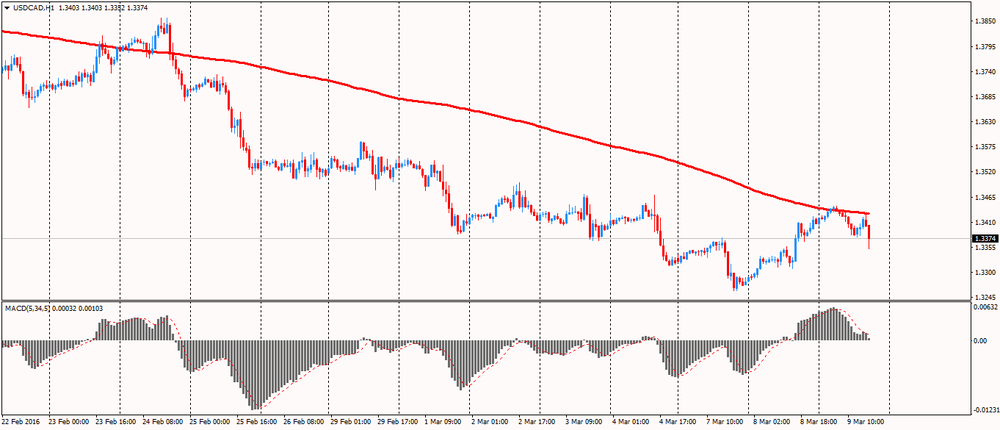Click the MACD(5,34,5) indicator label
The width and height of the screenshot is (1000, 430).
tap(26, 308)
